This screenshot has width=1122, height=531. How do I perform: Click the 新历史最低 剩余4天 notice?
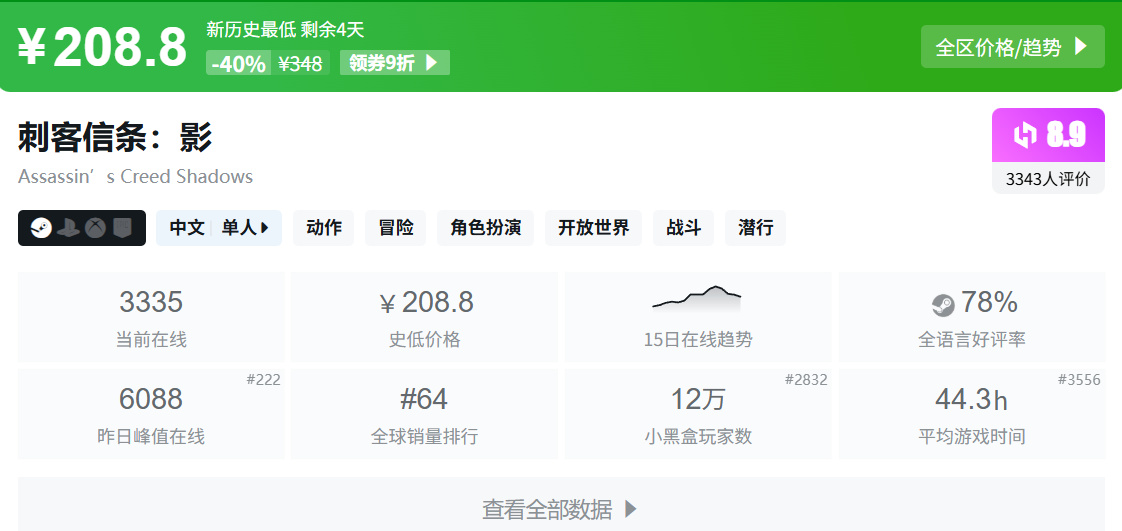point(285,30)
